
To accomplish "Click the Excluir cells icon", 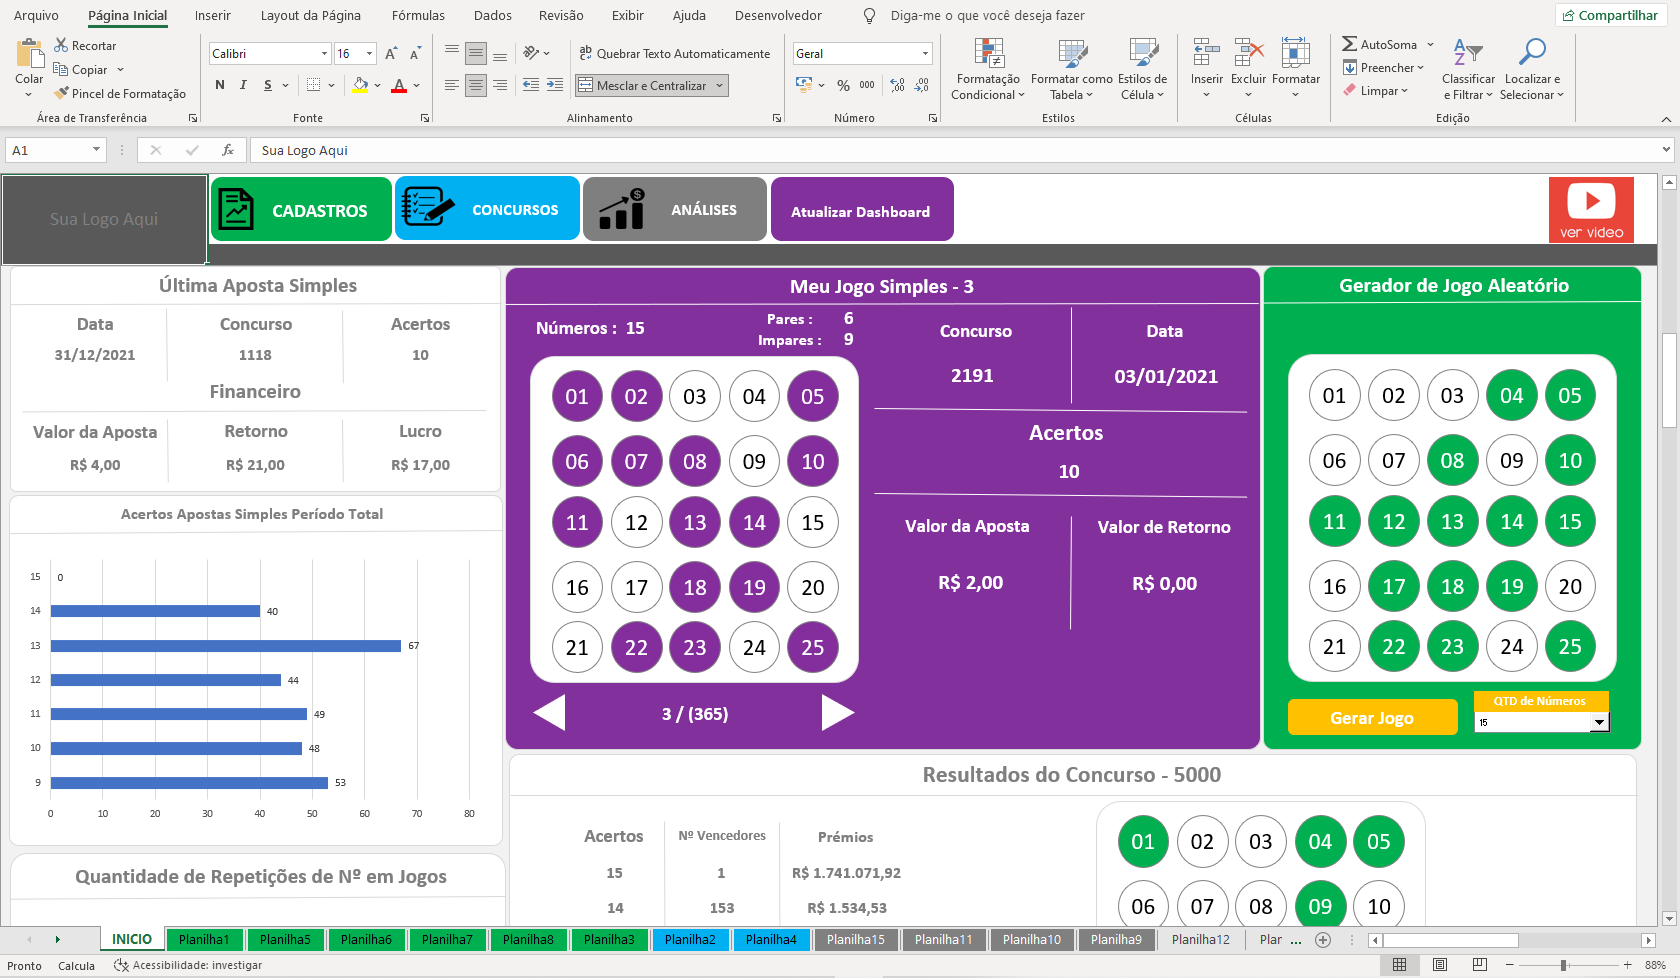I will coord(1248,53).
